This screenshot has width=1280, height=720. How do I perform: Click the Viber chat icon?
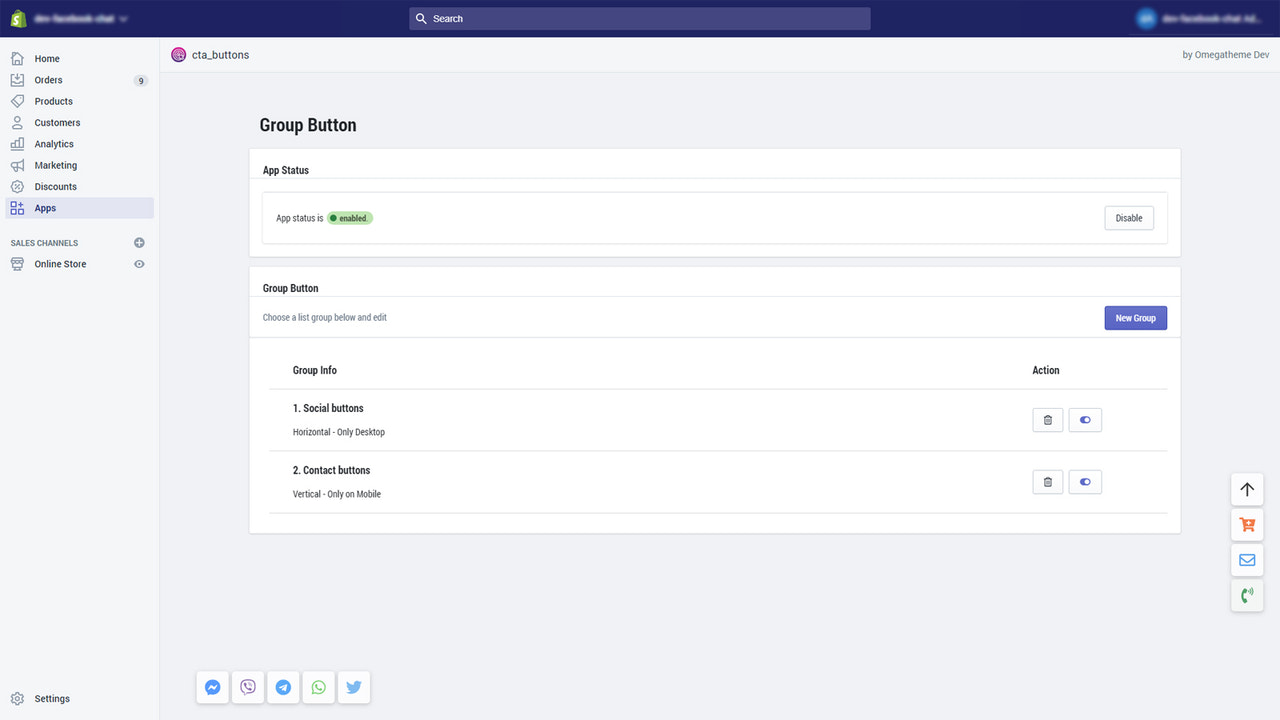(x=247, y=687)
